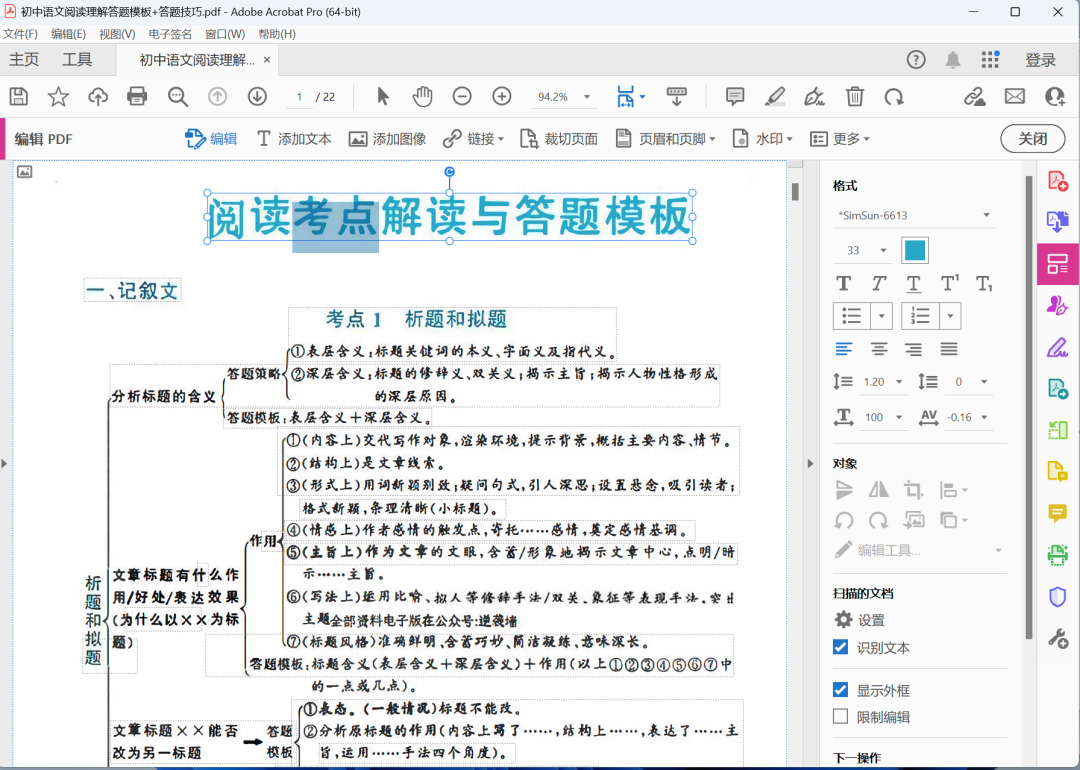This screenshot has width=1080, height=770.
Task: Open the bullet list style dropdown arrow
Action: 882,316
